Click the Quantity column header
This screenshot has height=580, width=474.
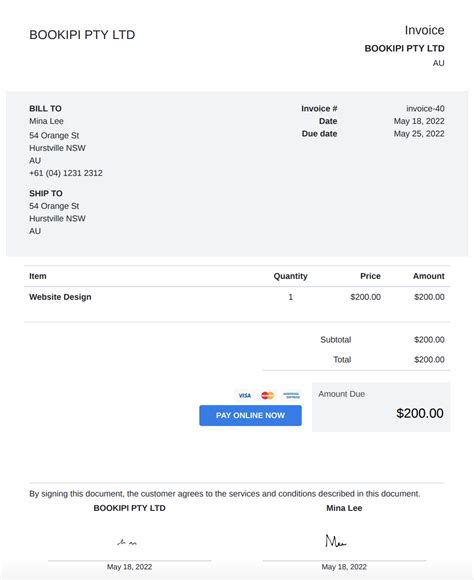290,276
